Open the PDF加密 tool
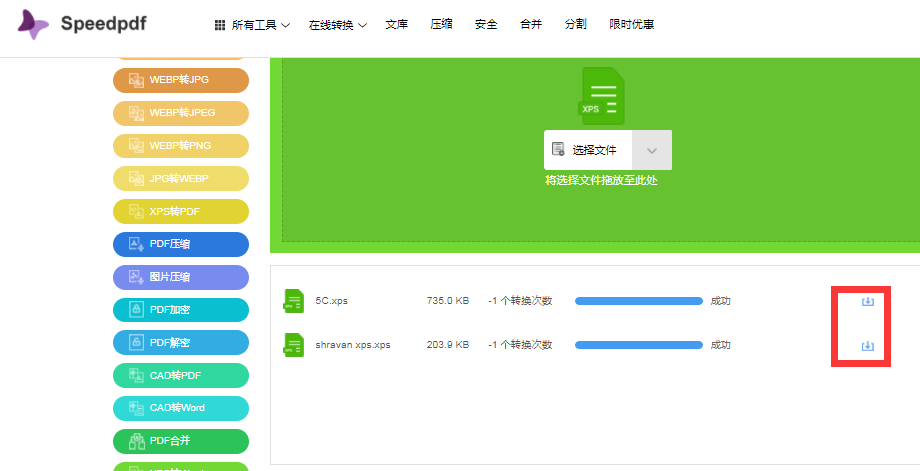Viewport: 920px width, 471px height. click(181, 310)
